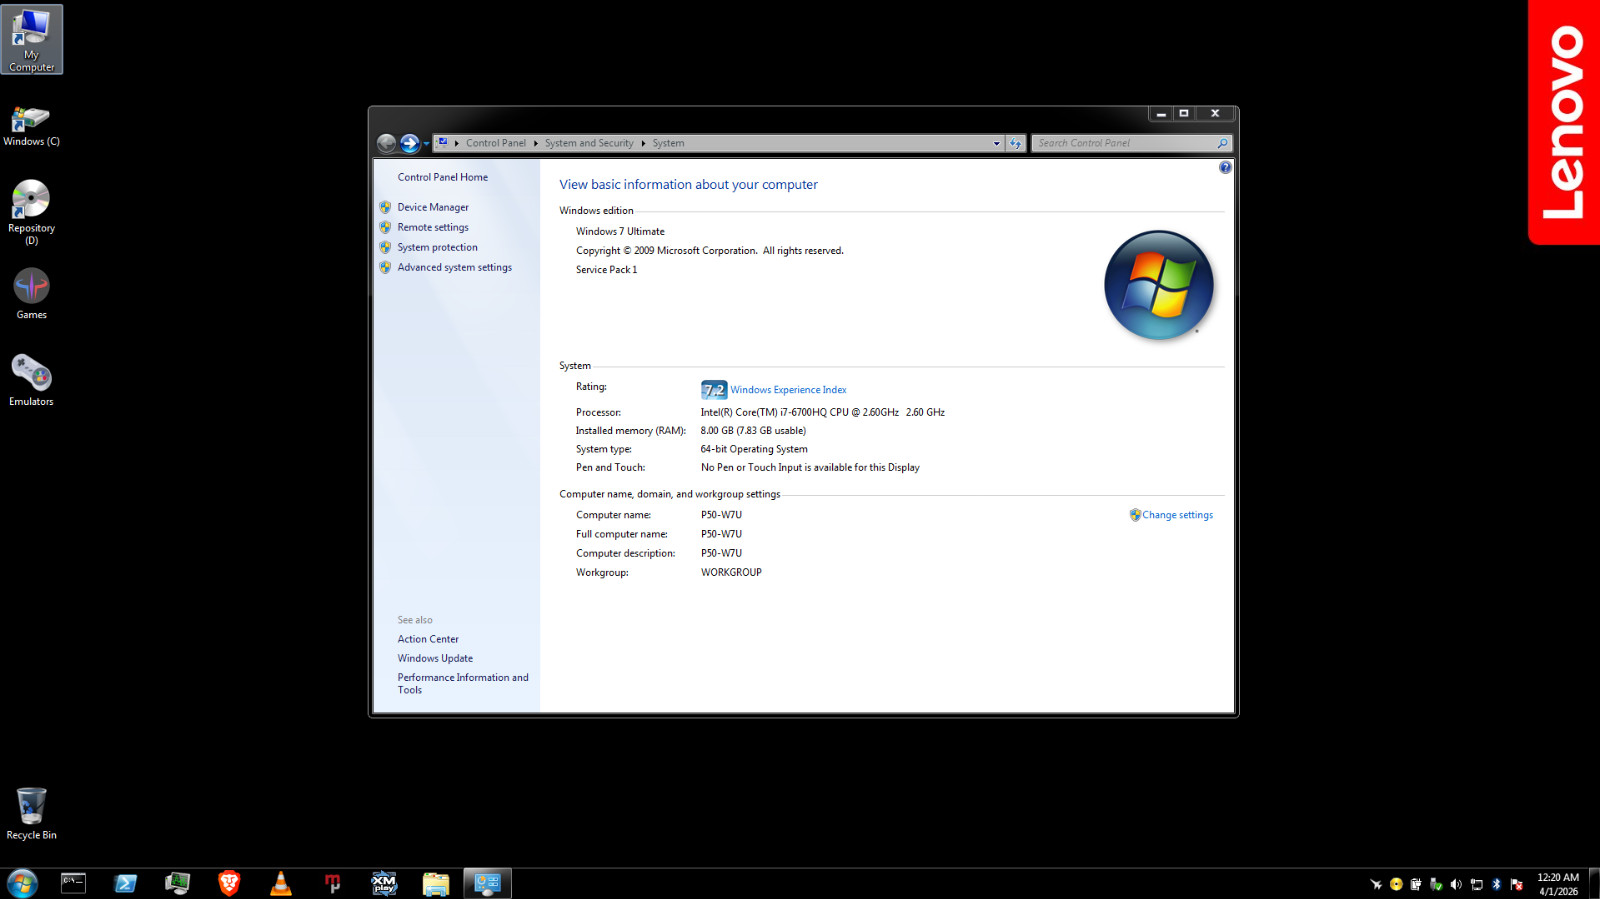Image resolution: width=1600 pixels, height=899 pixels.
Task: Expand the arrow before Control Panel breadcrumb
Action: (457, 143)
